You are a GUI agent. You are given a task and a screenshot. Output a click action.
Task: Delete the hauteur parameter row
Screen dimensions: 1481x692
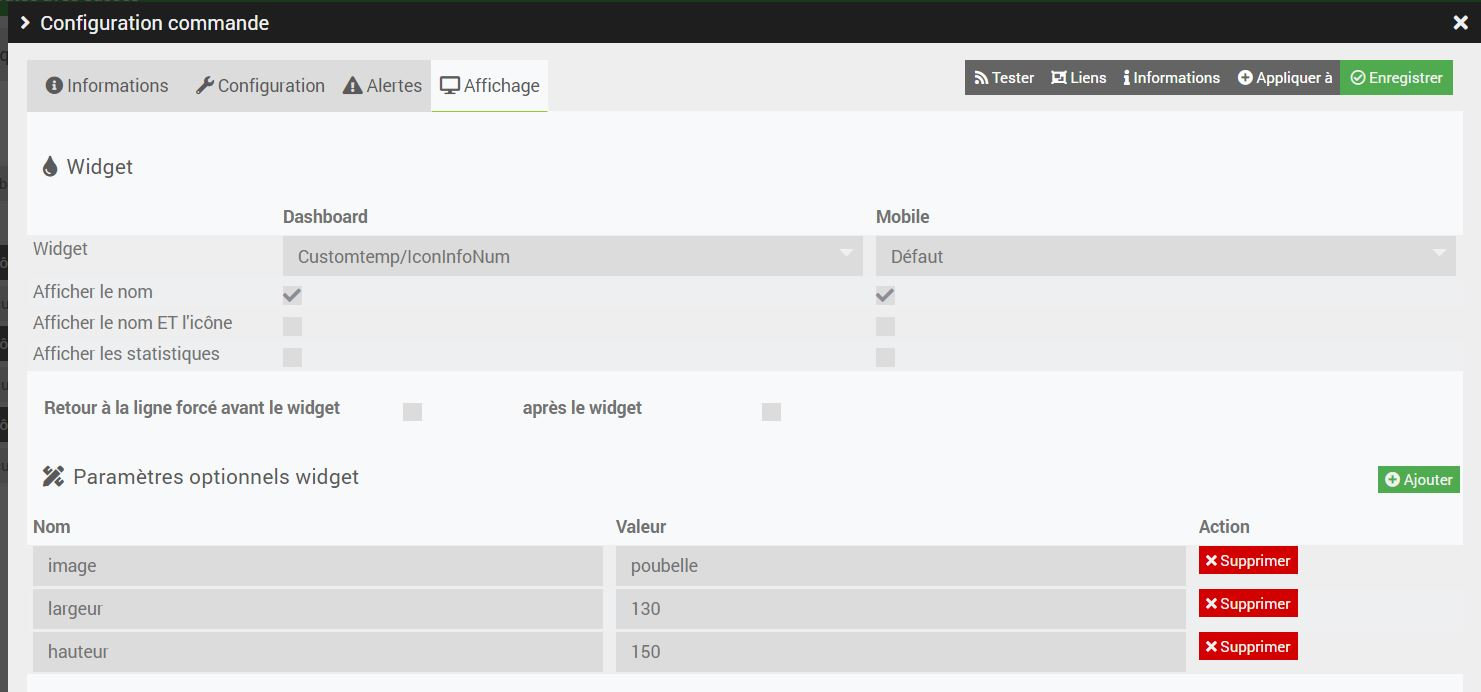point(1248,647)
